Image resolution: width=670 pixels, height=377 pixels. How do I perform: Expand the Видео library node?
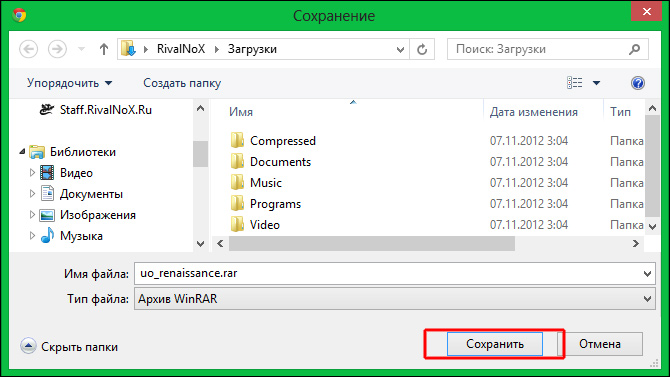pyautogui.click(x=32, y=173)
